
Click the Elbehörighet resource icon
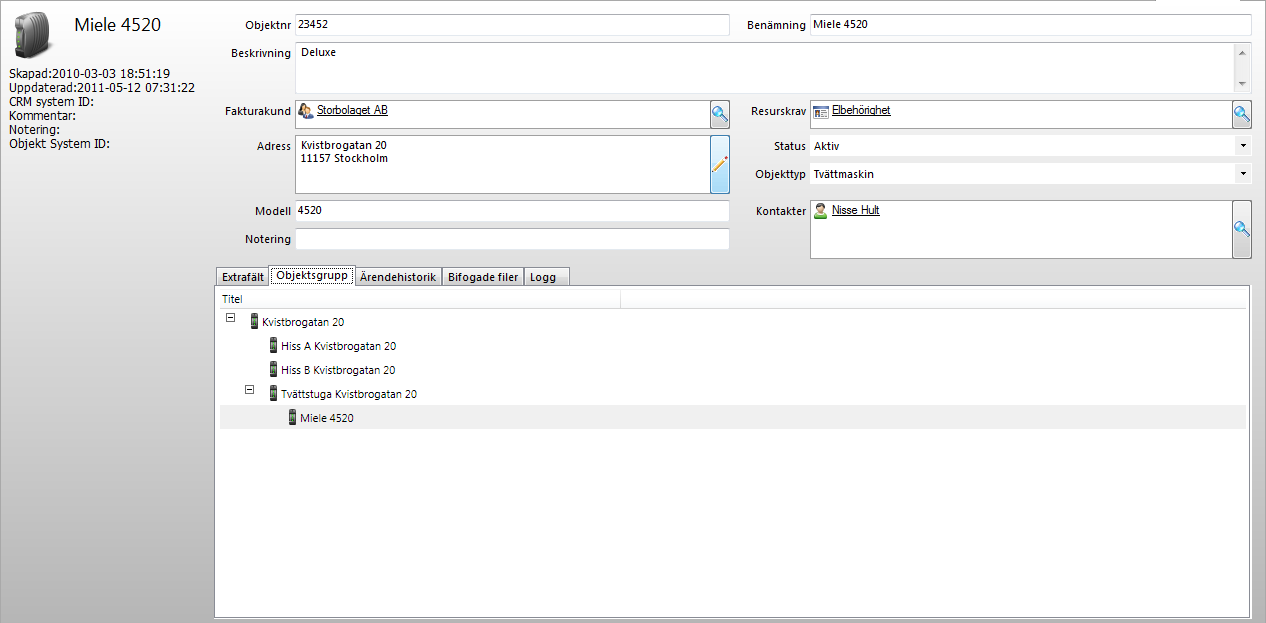pyautogui.click(x=821, y=111)
